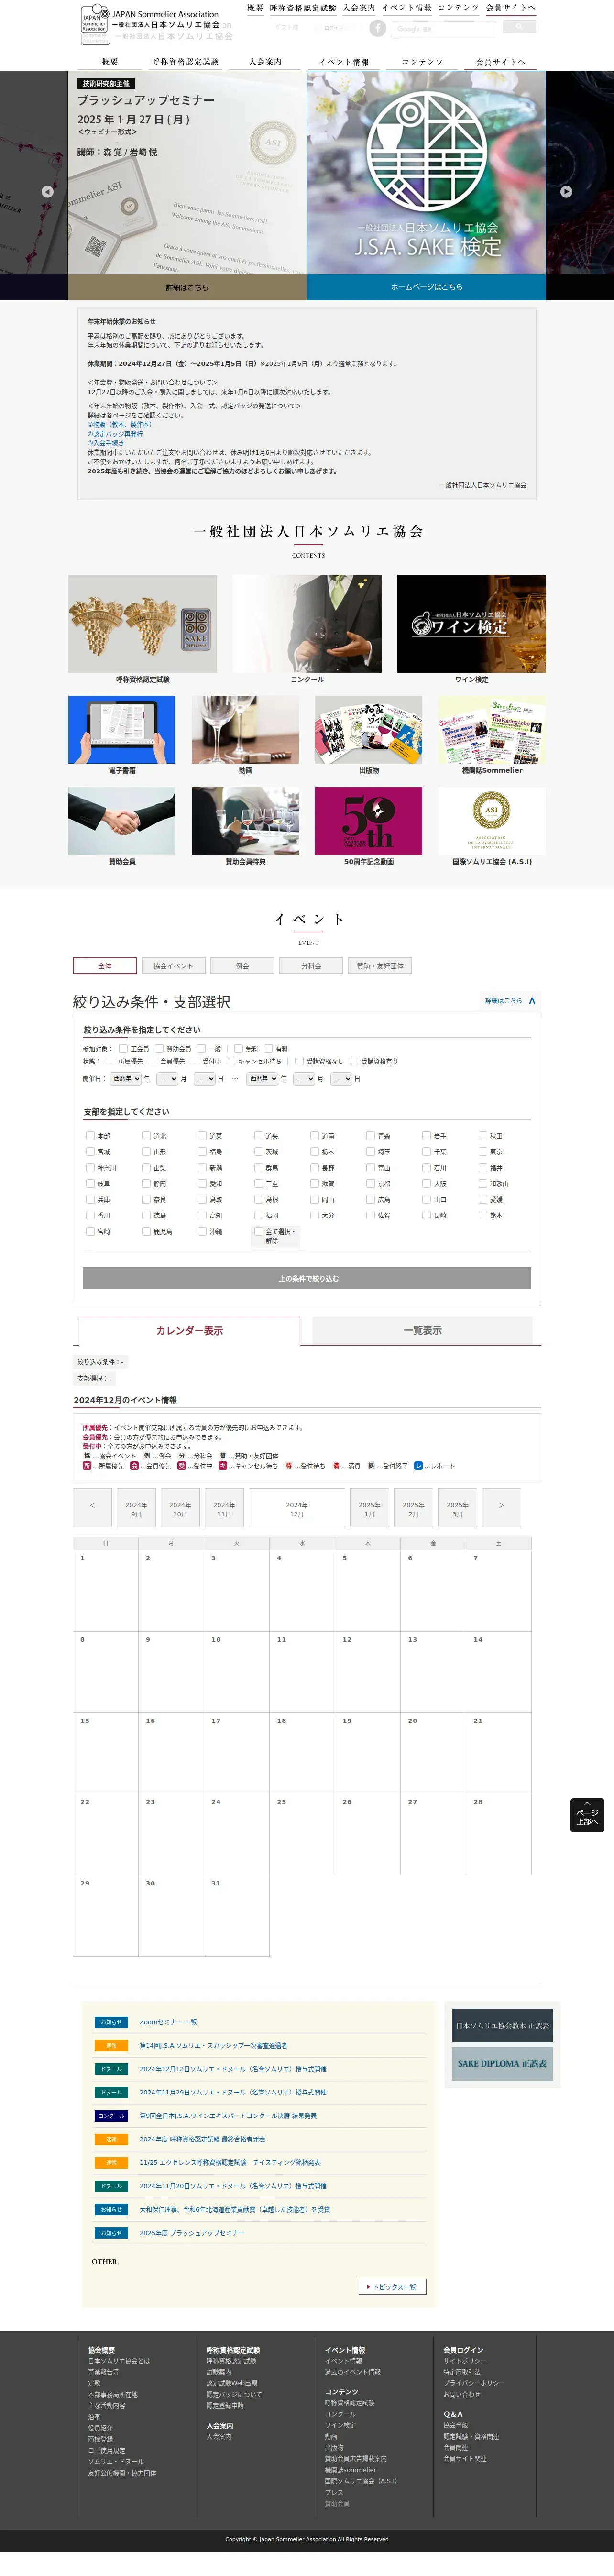The height and width of the screenshot is (2576, 614).
Task: Switch to the 一覧表示 tab
Action: click(422, 1331)
